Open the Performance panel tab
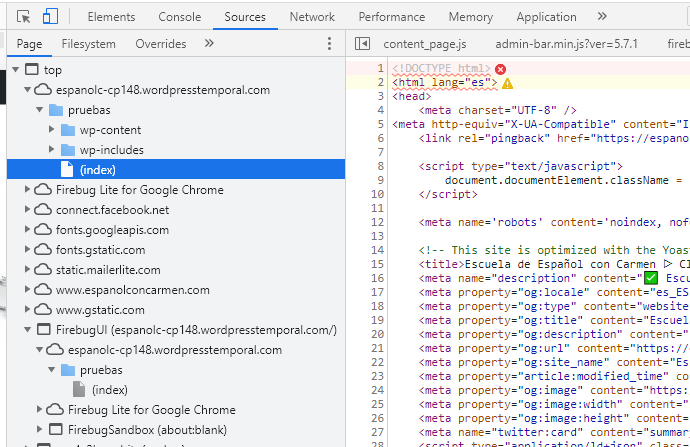This screenshot has width=690, height=447. [392, 17]
